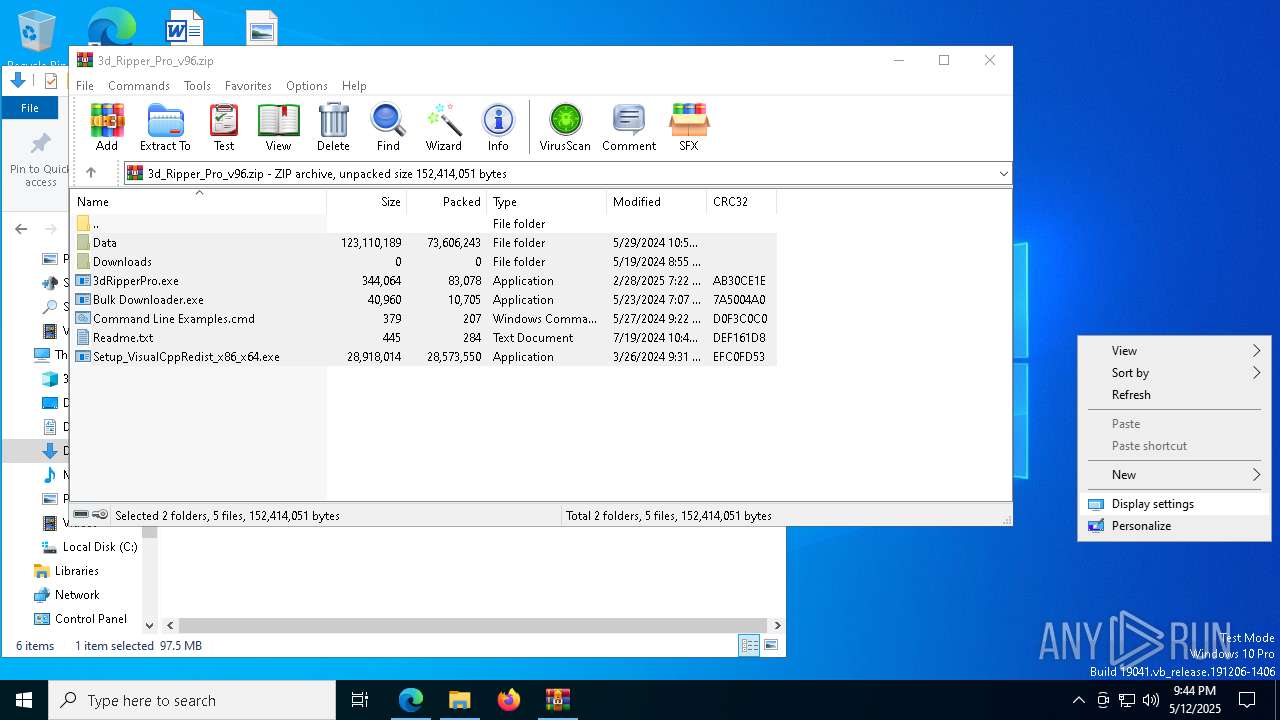Click Explorer back navigation arrow

21,229
